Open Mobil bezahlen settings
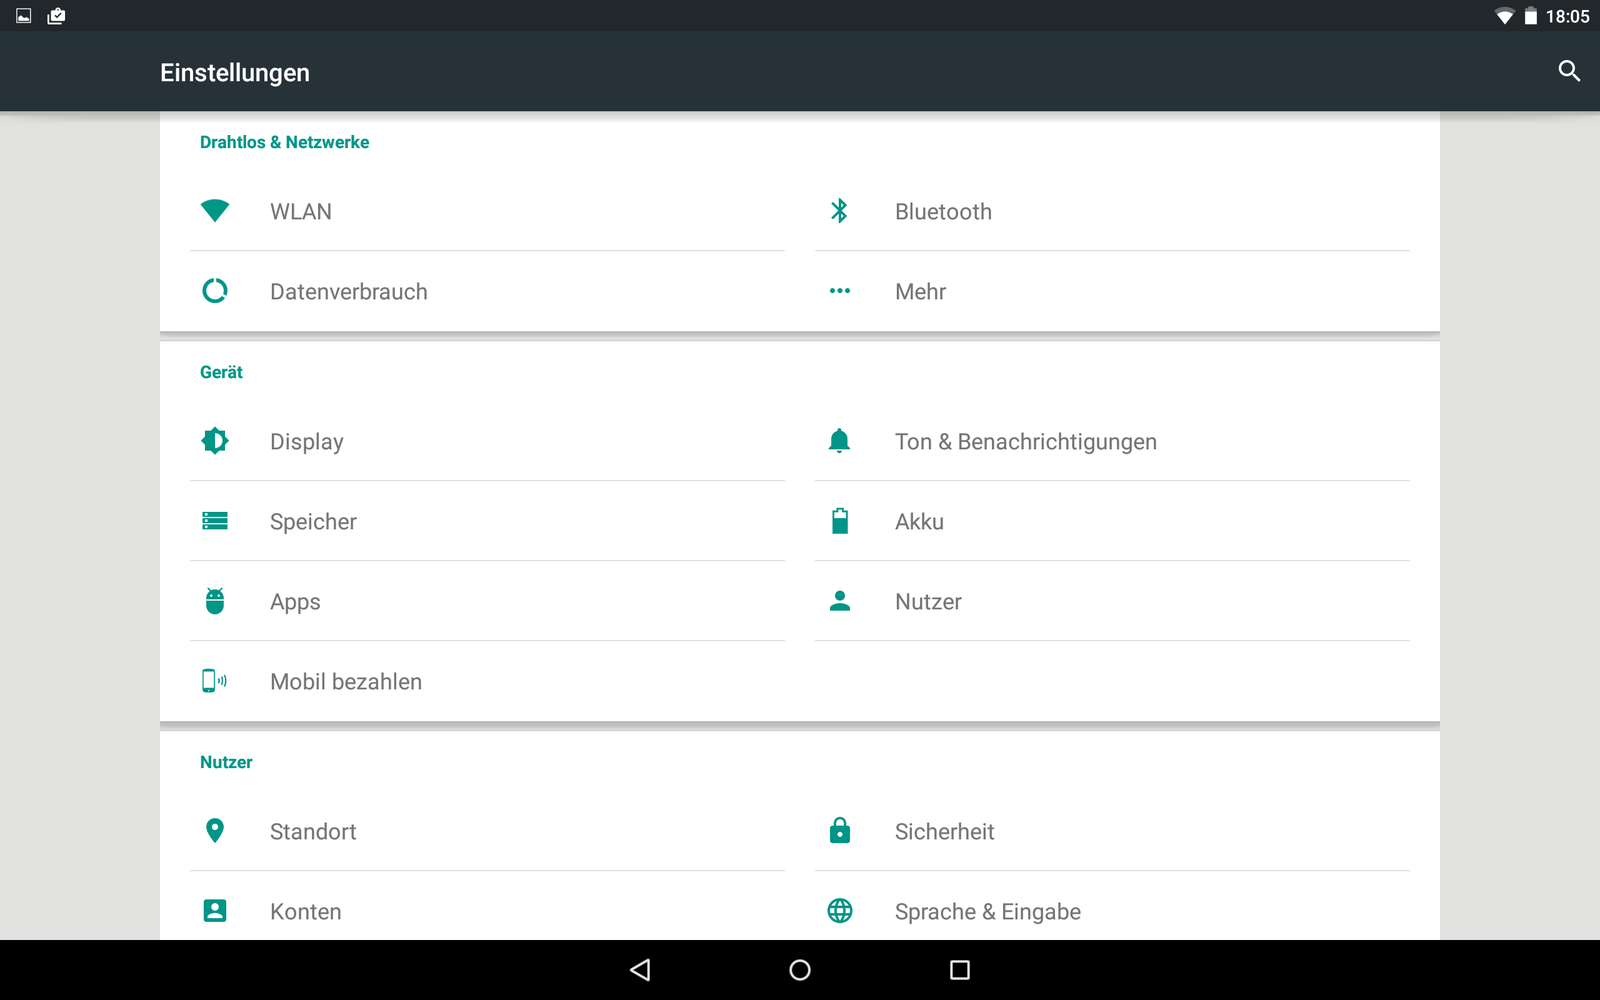 [x=346, y=682]
